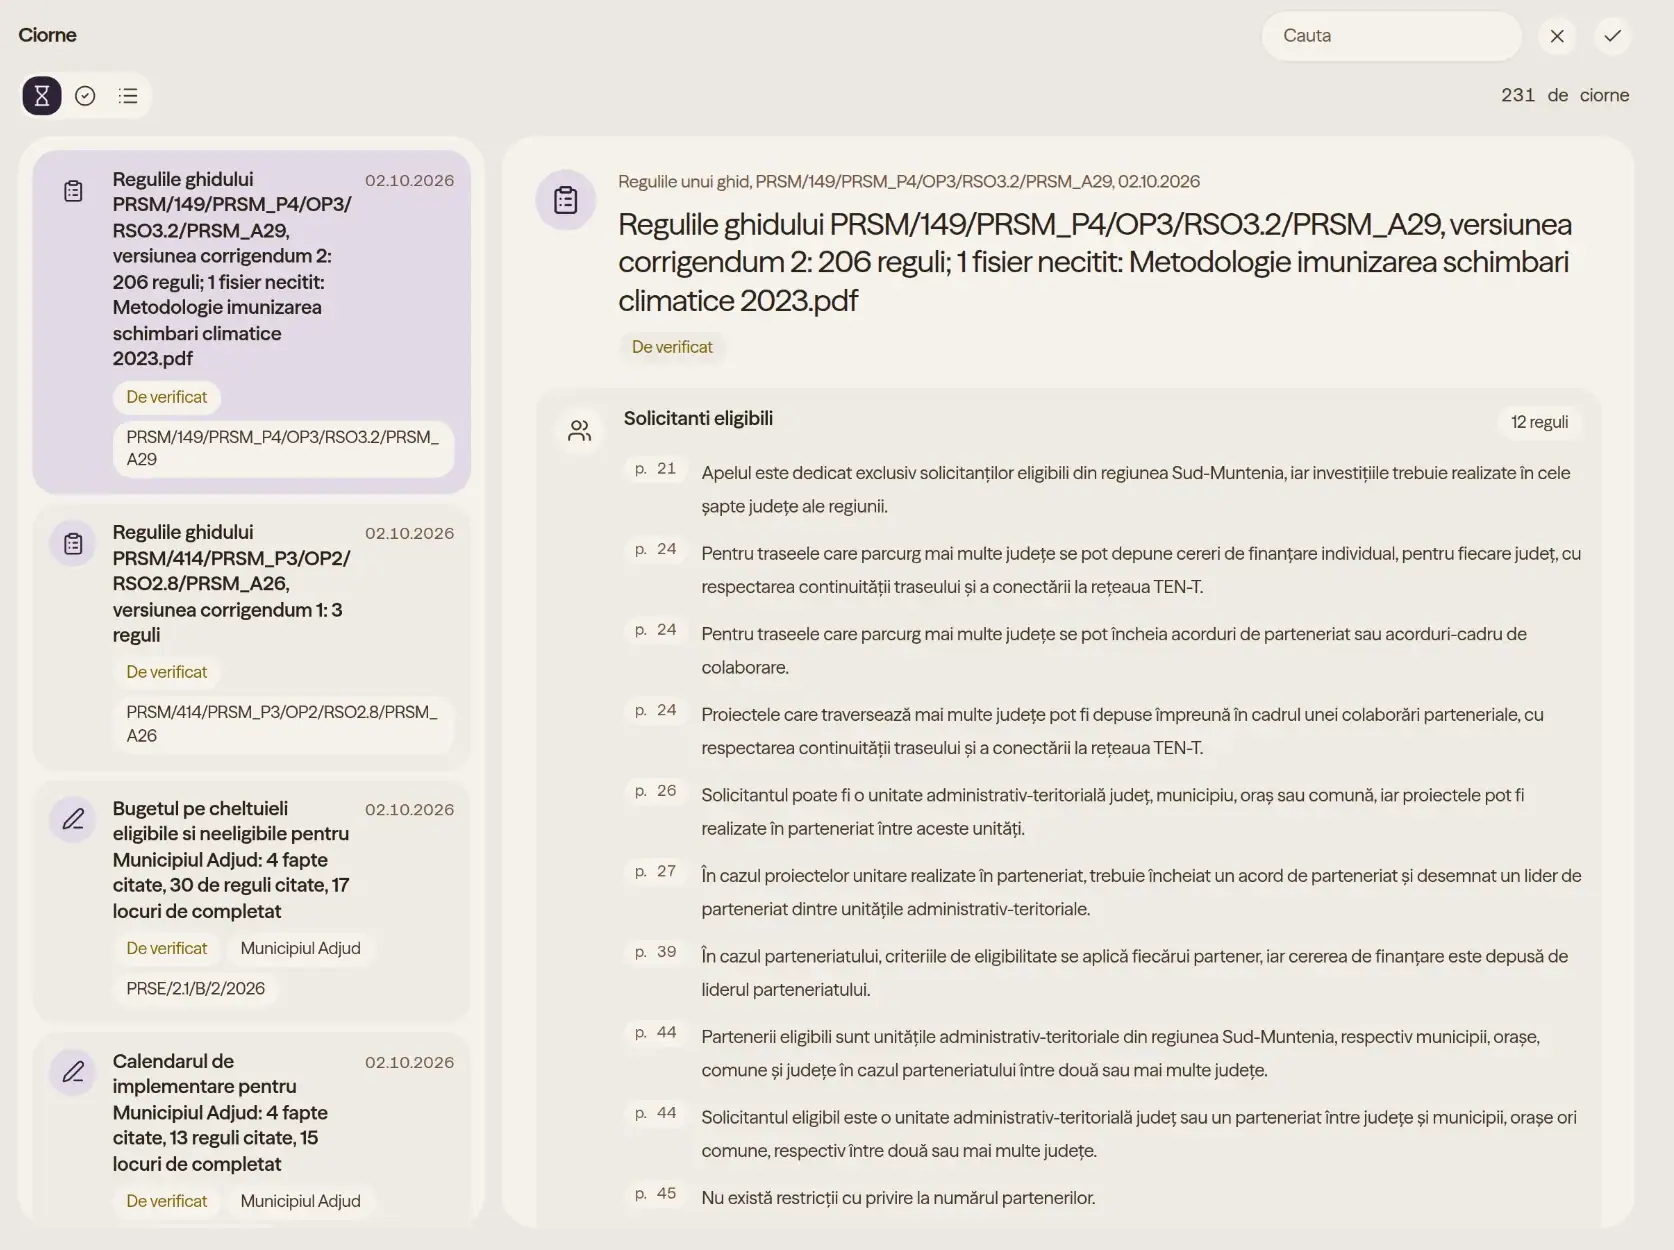
Task: Click page reference p. 39
Action: (656, 952)
